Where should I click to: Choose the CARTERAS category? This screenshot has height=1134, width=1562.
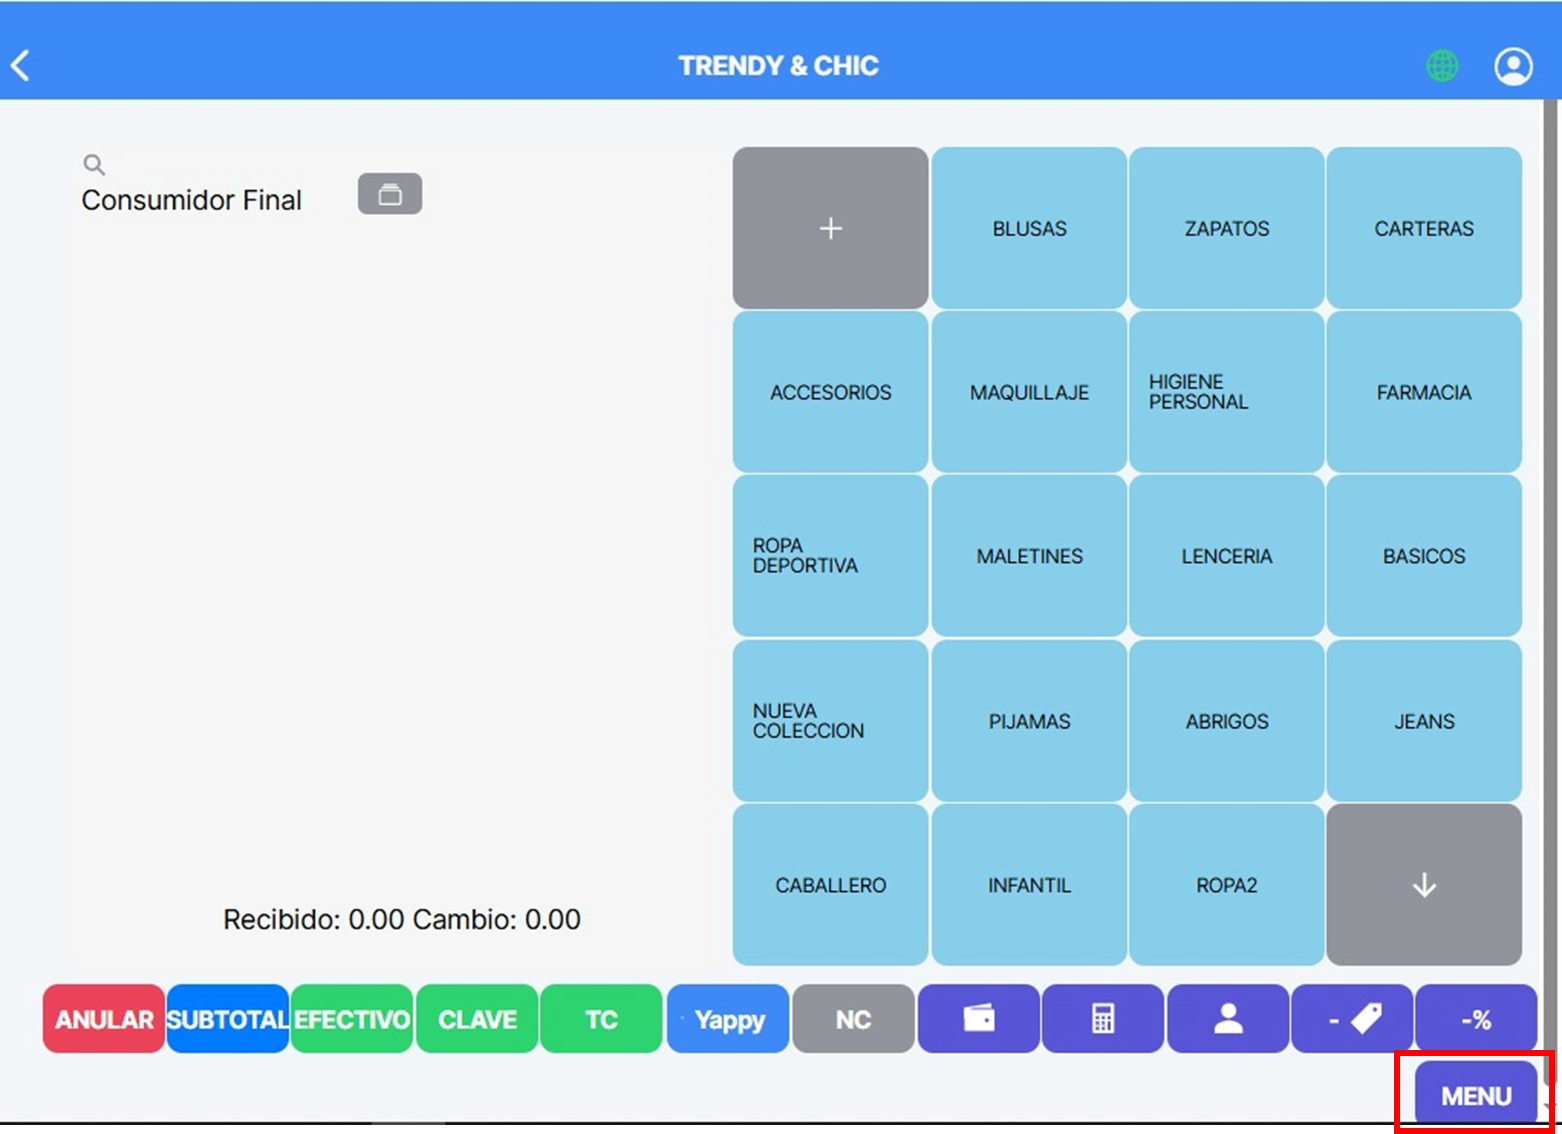1424,228
